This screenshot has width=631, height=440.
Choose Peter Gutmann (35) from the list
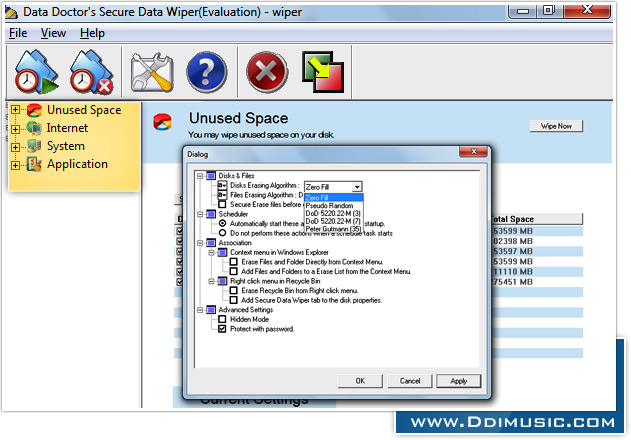pos(334,229)
